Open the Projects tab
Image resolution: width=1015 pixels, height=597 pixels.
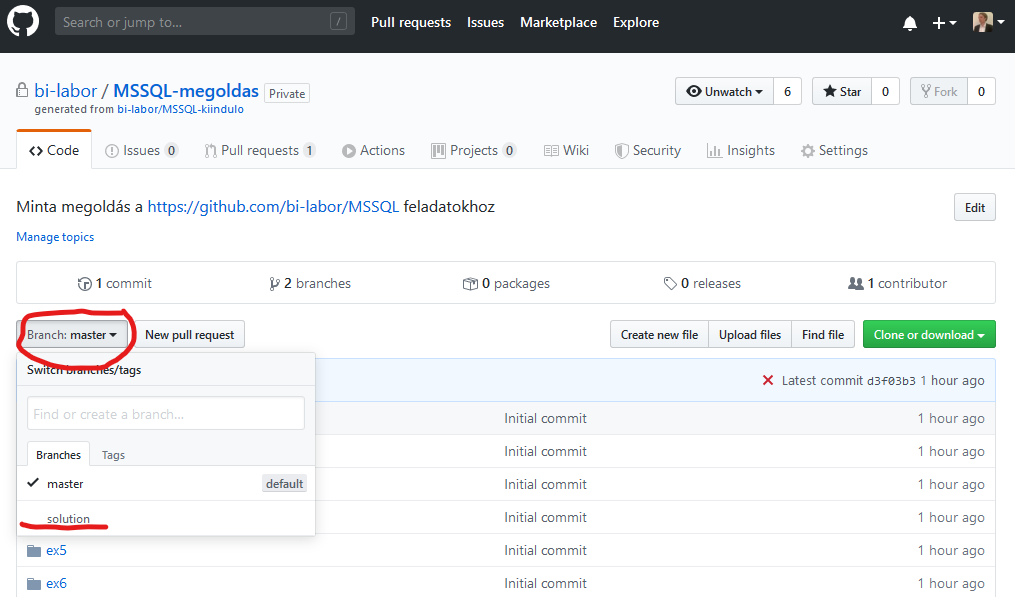(x=474, y=150)
